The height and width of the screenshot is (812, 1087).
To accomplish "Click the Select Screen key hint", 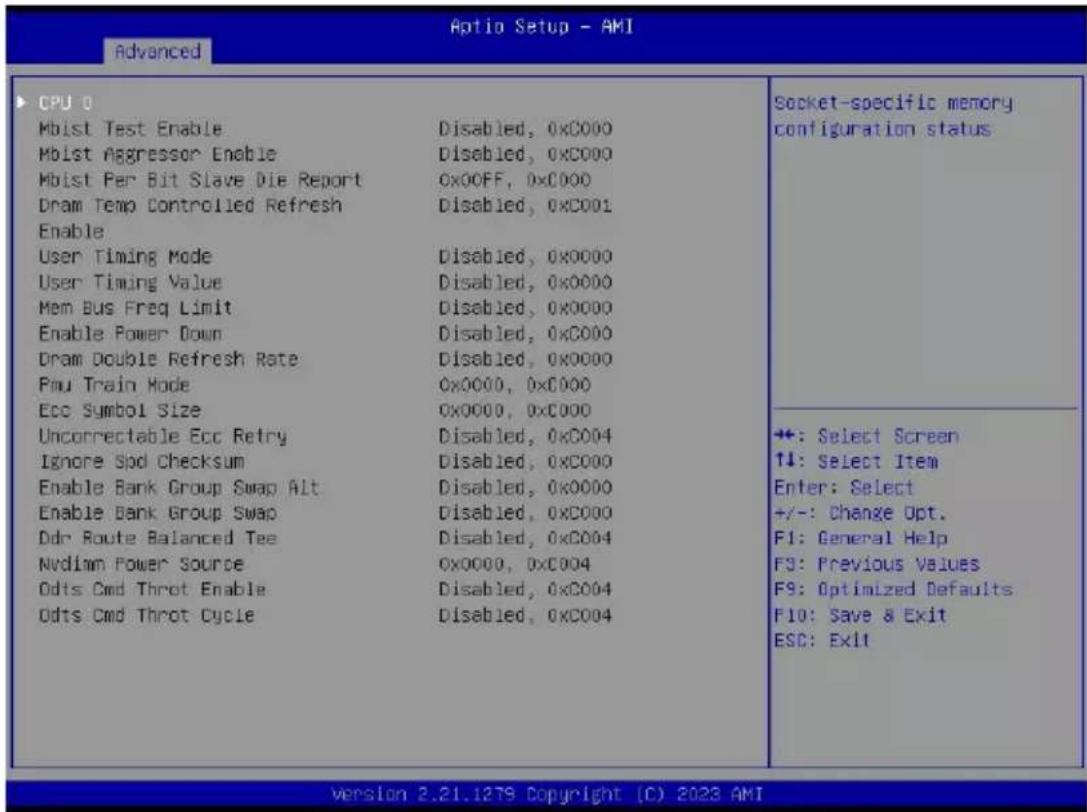I will coord(867,436).
